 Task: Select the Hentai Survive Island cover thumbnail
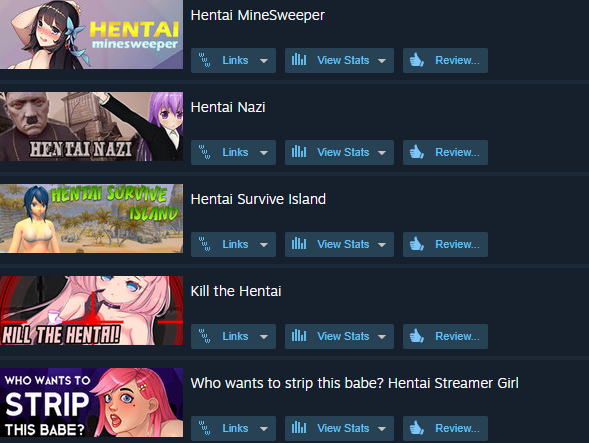click(x=91, y=218)
